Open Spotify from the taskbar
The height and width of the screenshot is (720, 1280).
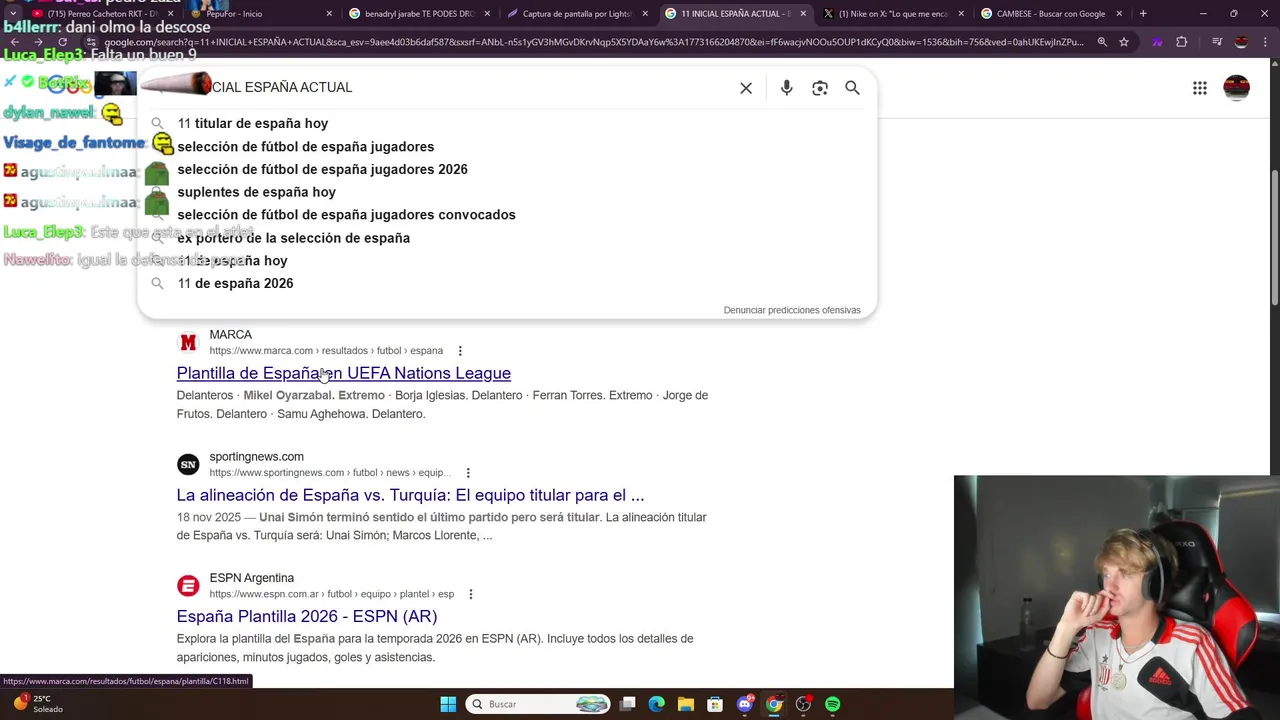tap(833, 704)
